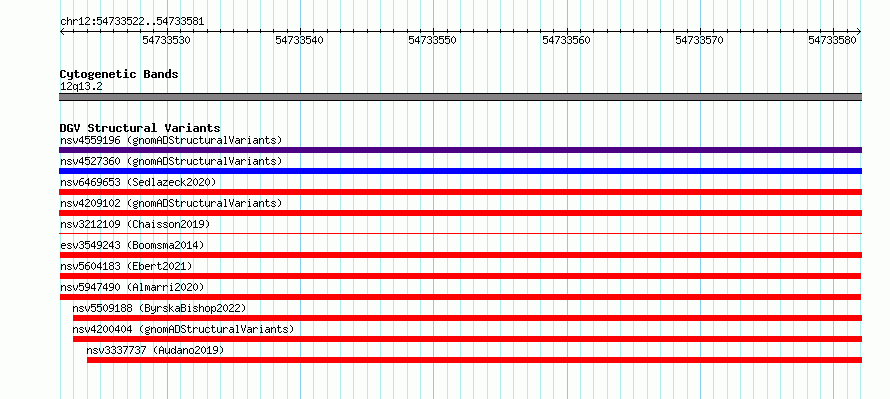Click the left arrowhead of the ruler
890x399 pixels.
click(x=62, y=31)
